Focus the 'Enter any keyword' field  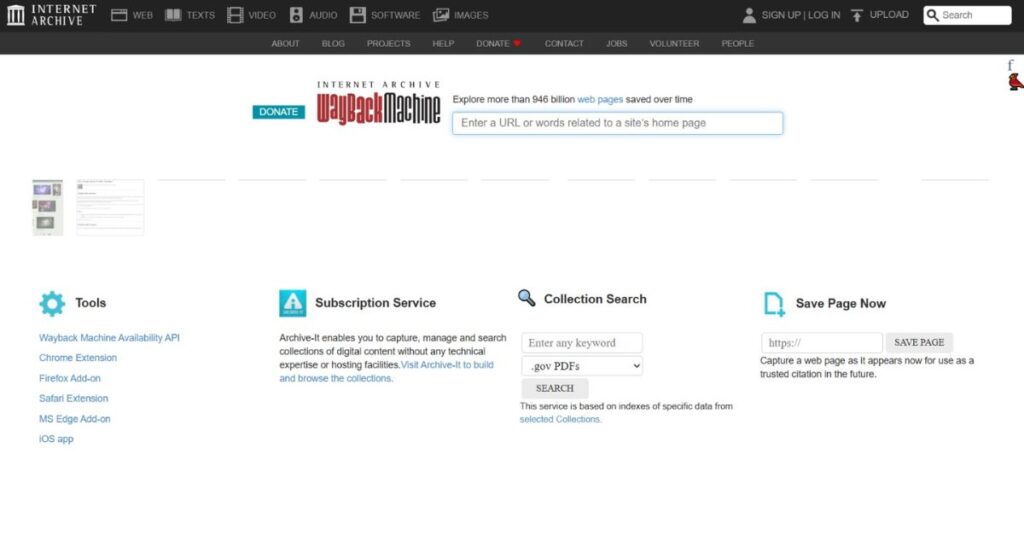582,343
